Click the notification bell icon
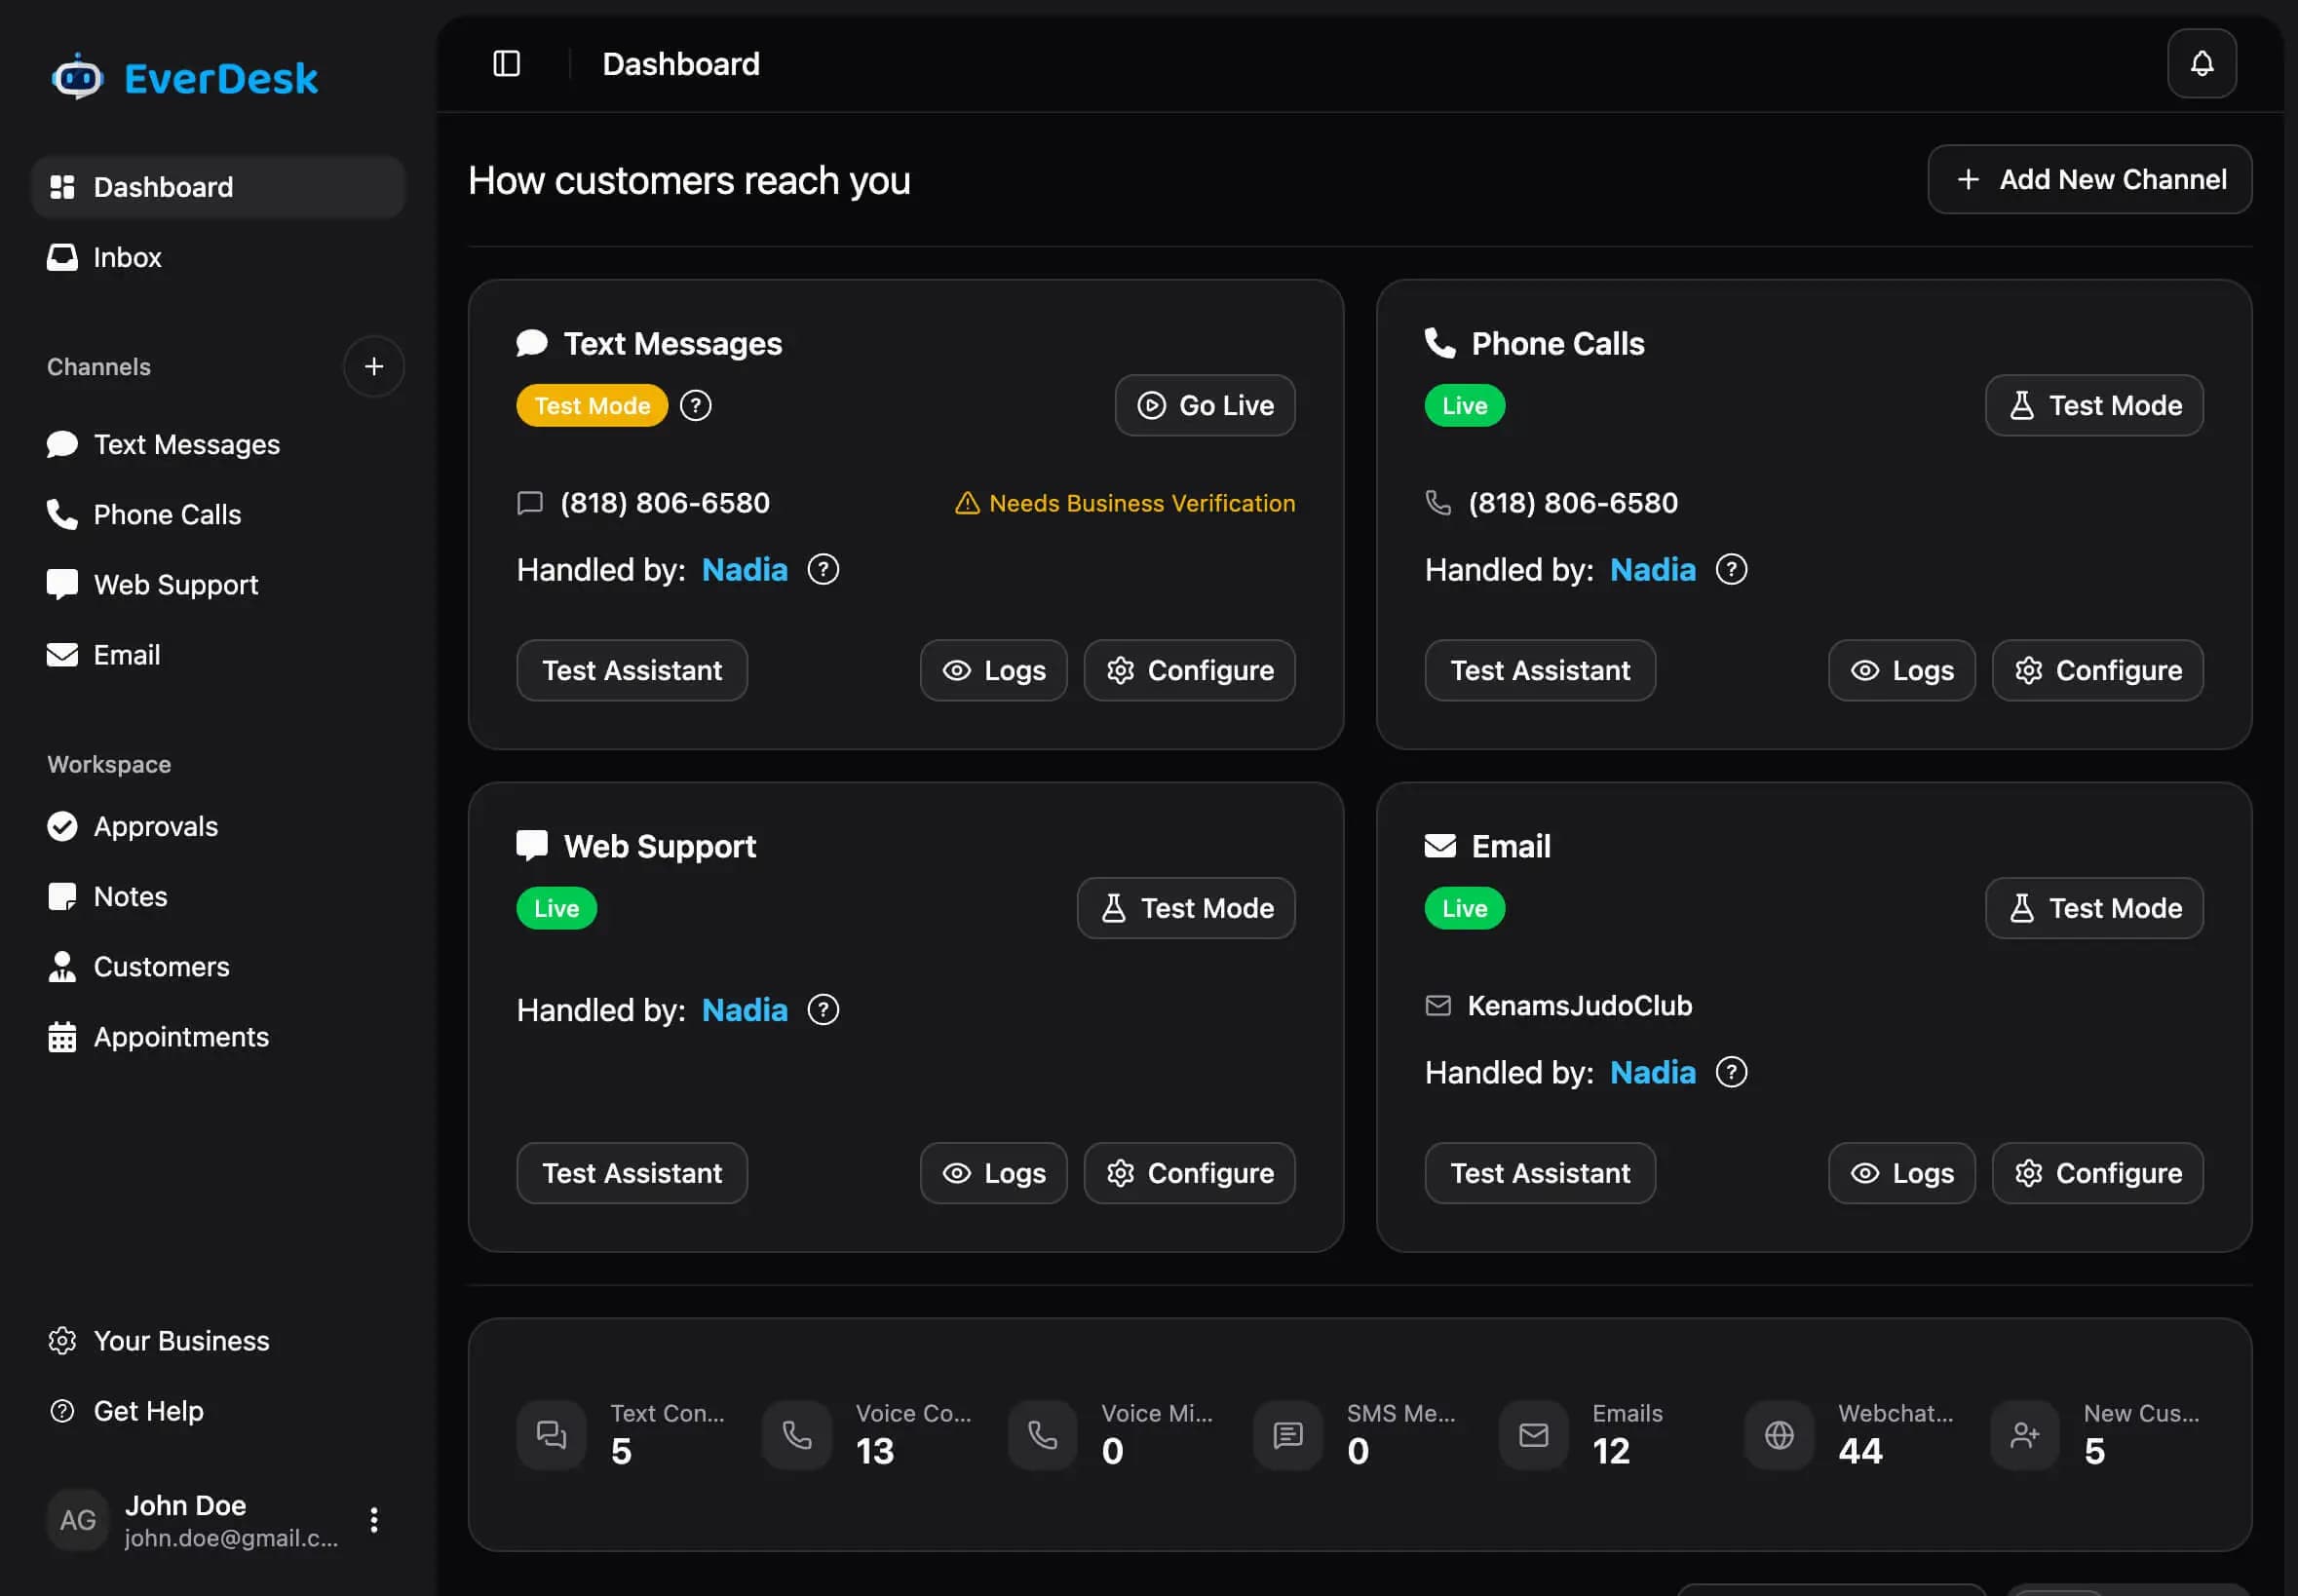 2200,63
